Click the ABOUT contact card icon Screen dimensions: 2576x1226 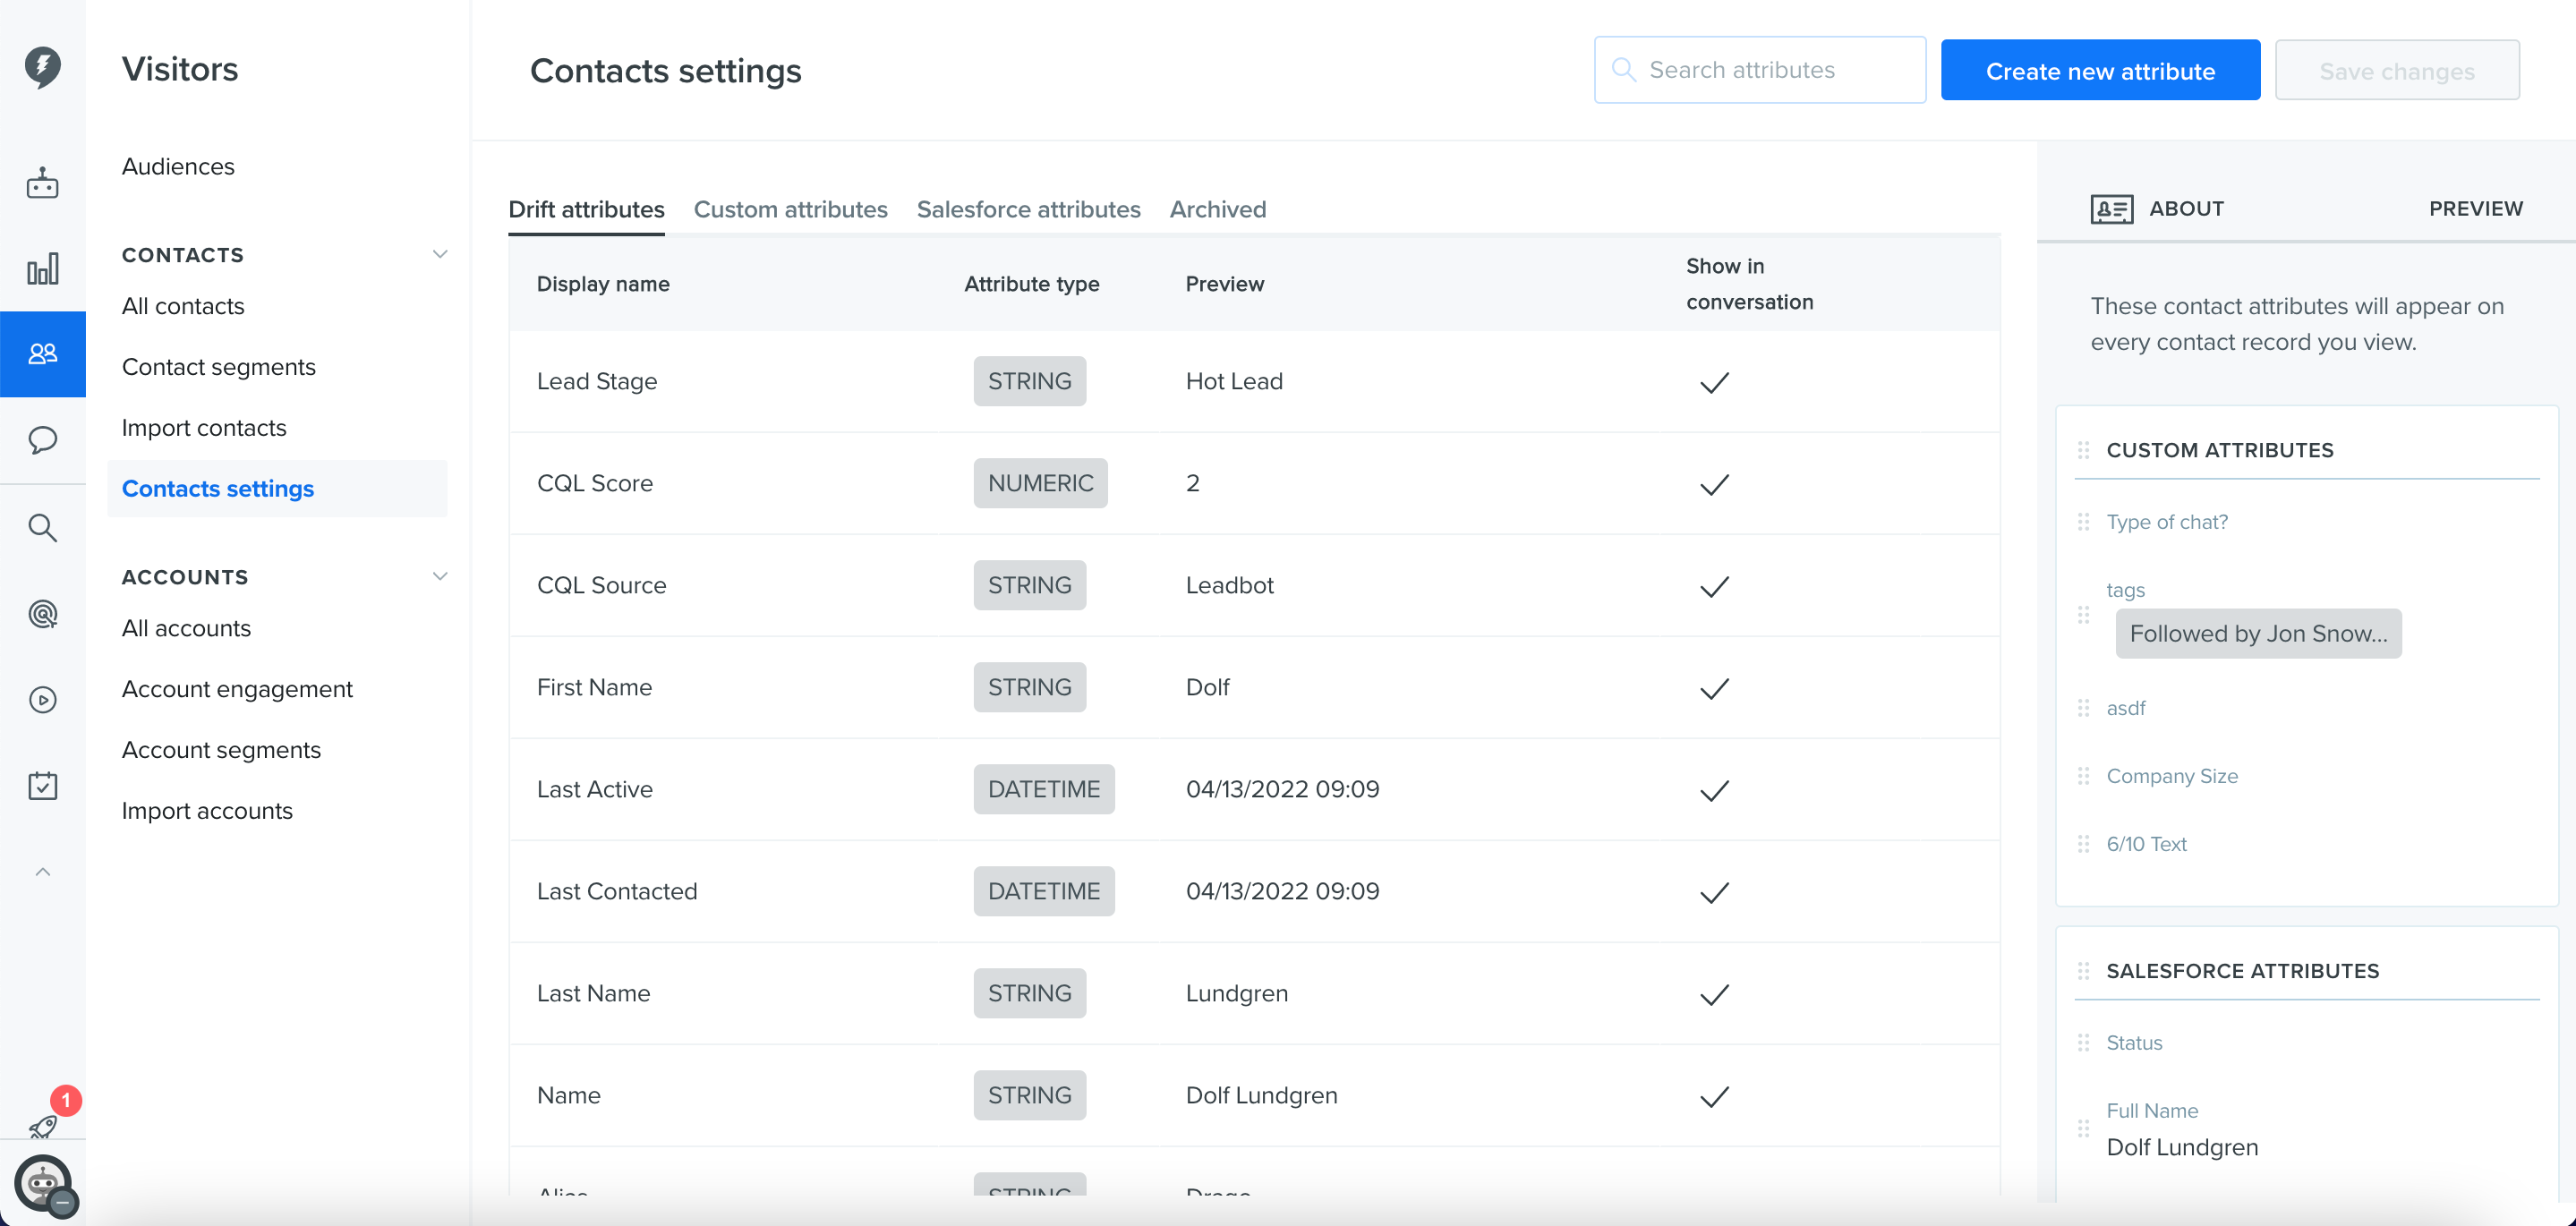point(2111,209)
